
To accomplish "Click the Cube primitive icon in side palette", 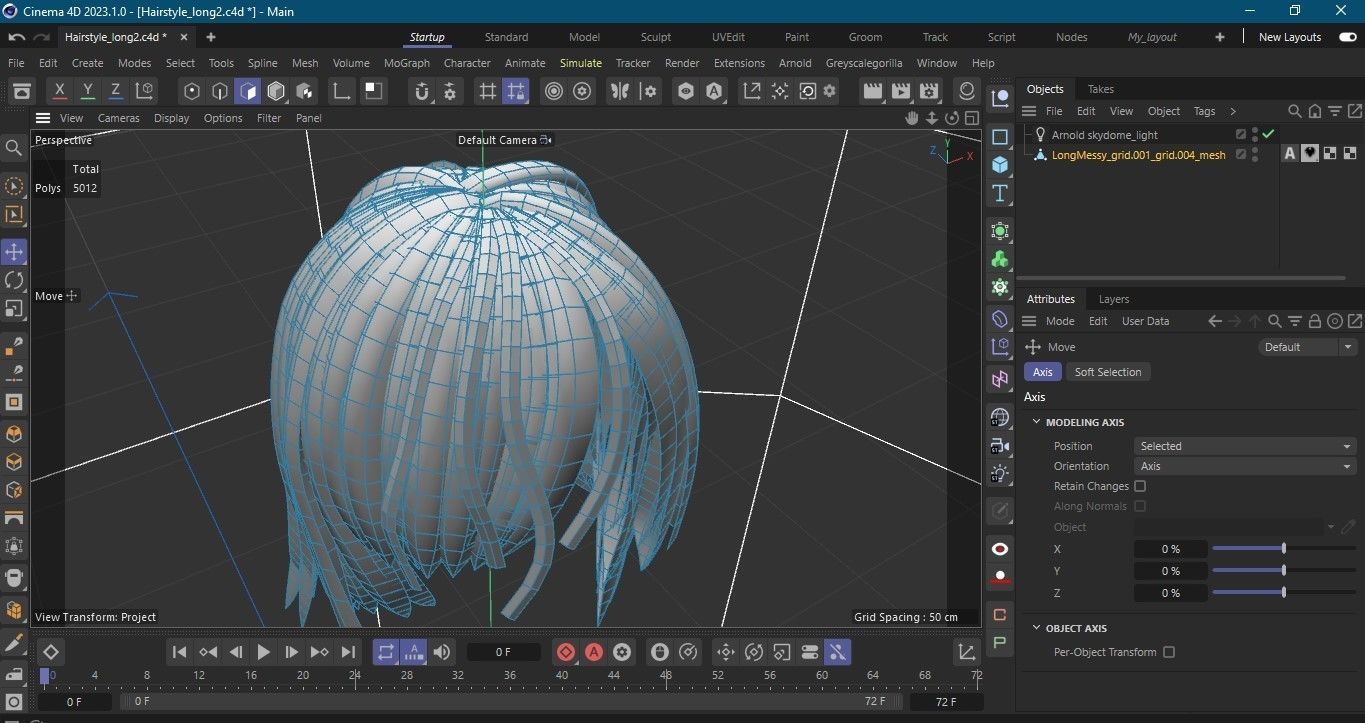I will [x=999, y=165].
